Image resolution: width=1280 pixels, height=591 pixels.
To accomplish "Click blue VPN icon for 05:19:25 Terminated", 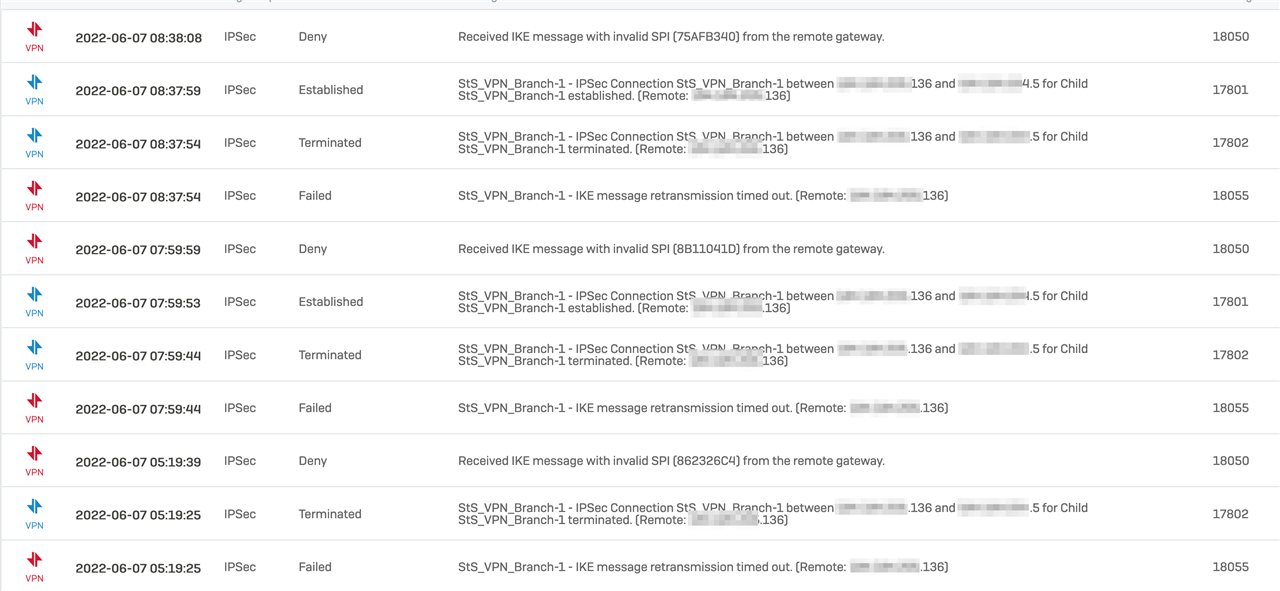I will pyautogui.click(x=35, y=513).
